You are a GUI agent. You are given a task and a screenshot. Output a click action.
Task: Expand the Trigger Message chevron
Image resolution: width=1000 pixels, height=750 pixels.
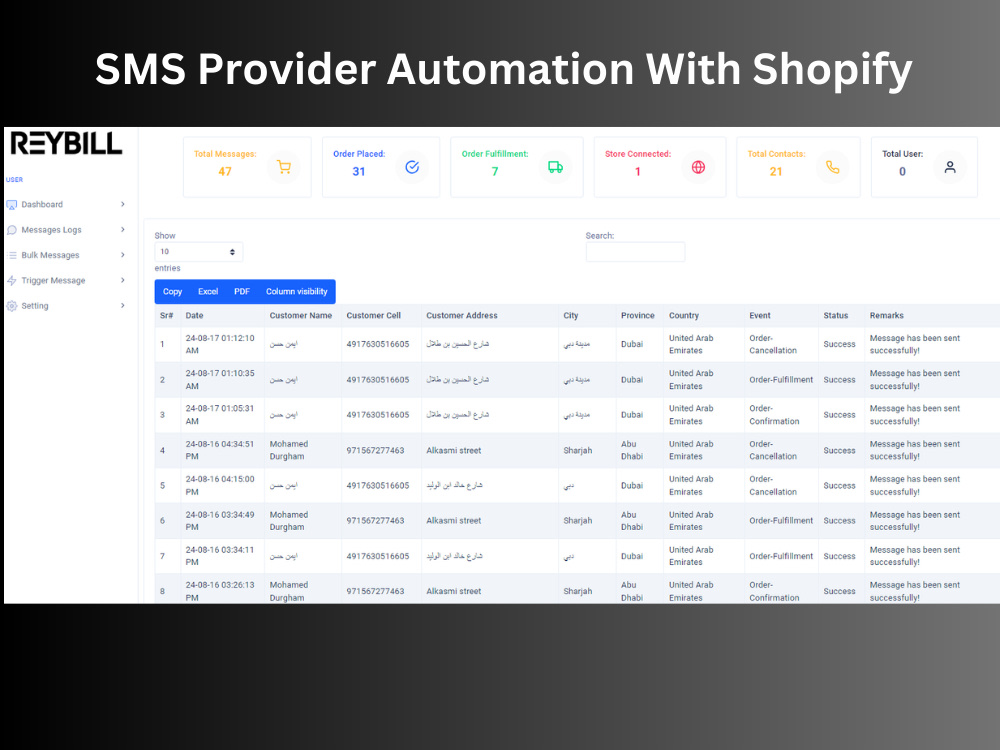click(122, 280)
